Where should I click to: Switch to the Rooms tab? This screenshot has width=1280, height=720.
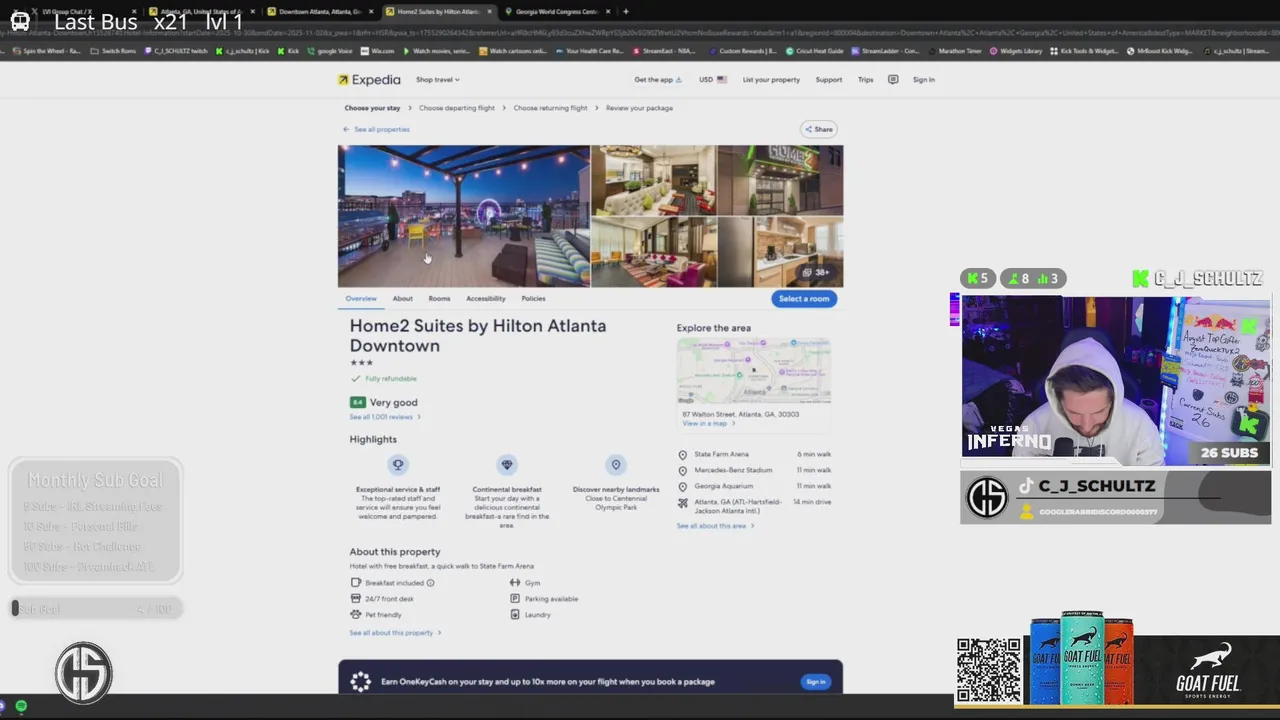tap(439, 298)
